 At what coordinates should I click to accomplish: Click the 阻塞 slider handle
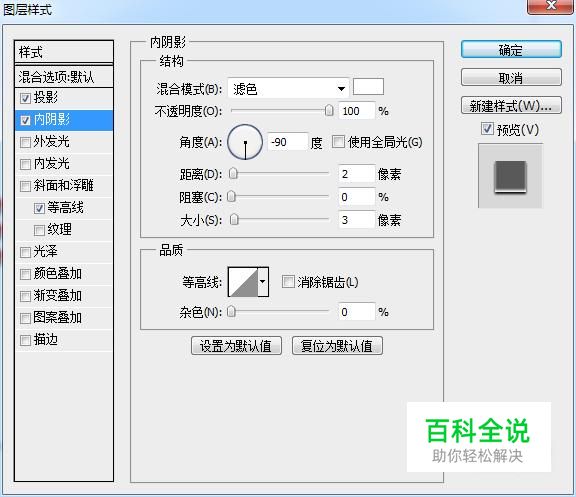(231, 197)
